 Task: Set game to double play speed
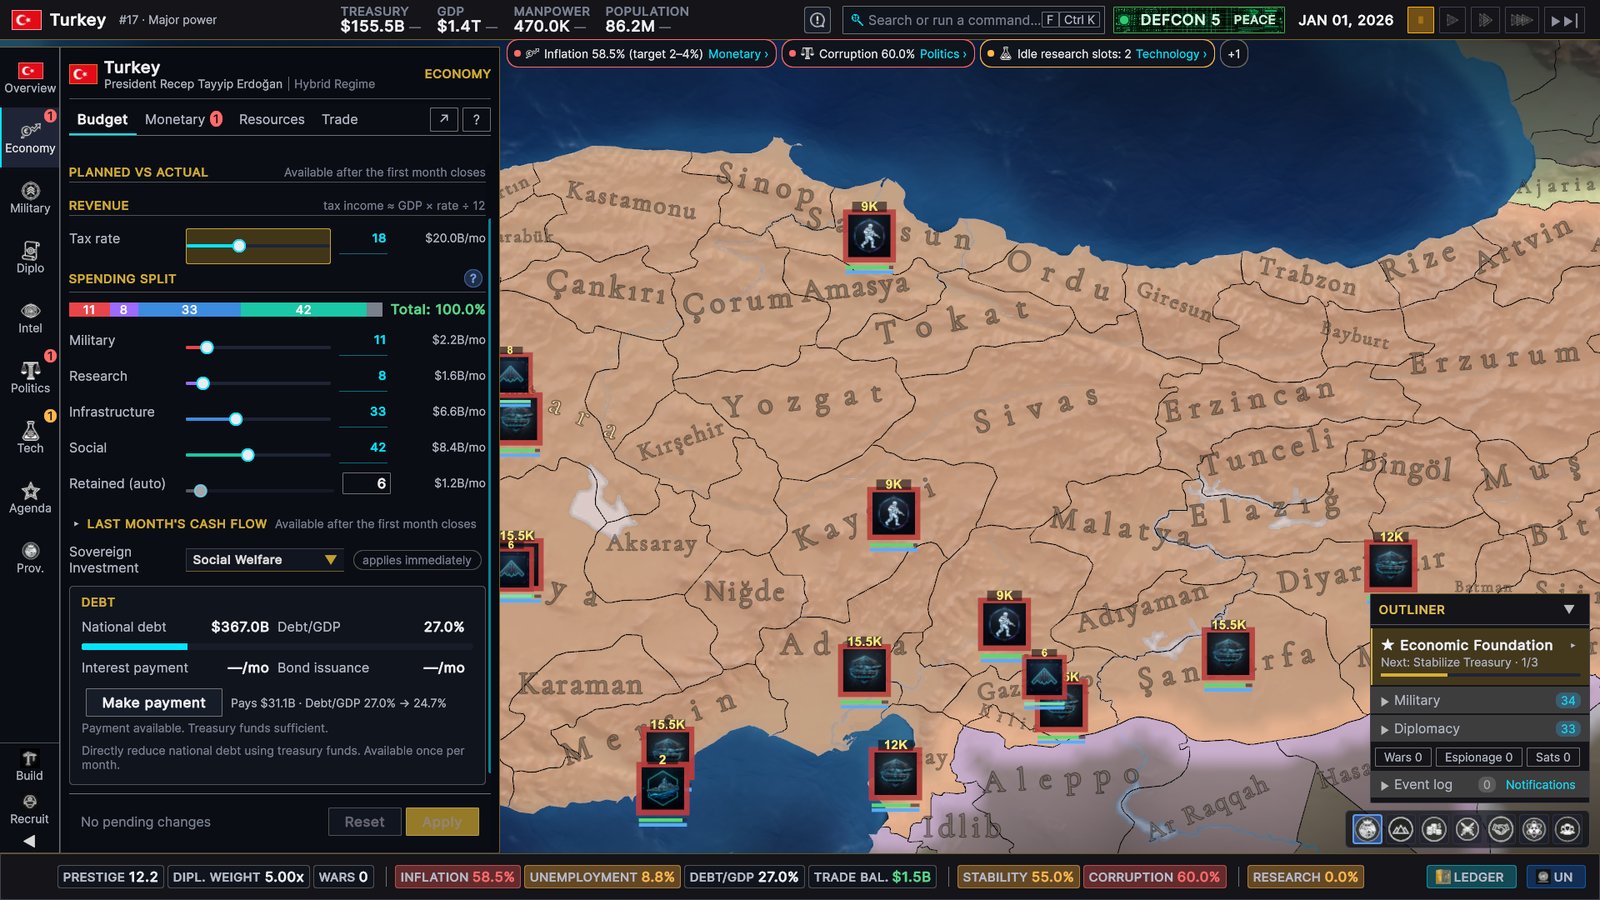(1485, 20)
